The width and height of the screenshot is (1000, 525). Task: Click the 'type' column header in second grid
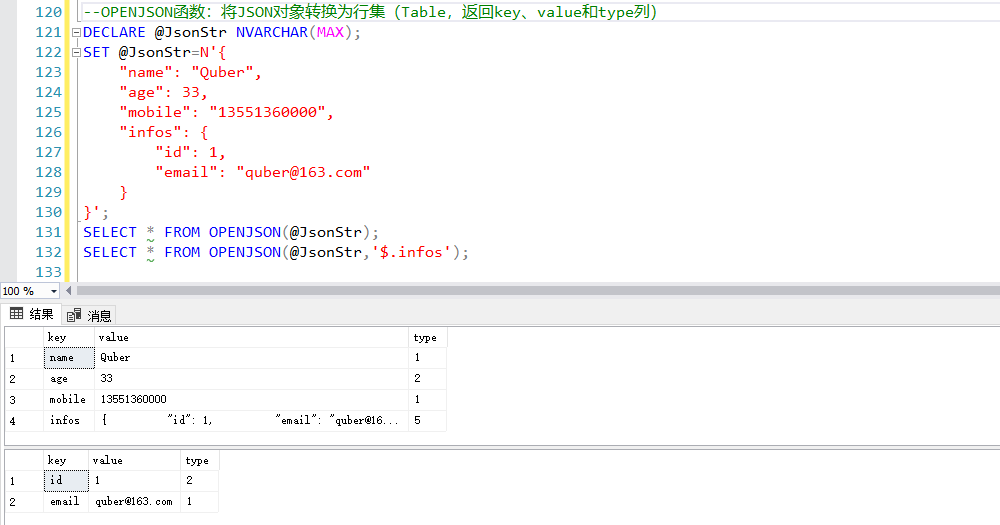[200, 461]
